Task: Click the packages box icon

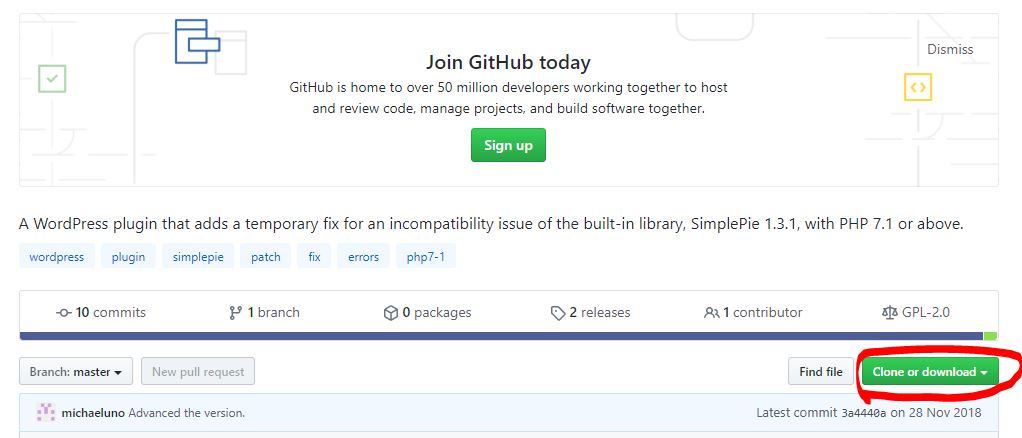Action: pos(390,313)
